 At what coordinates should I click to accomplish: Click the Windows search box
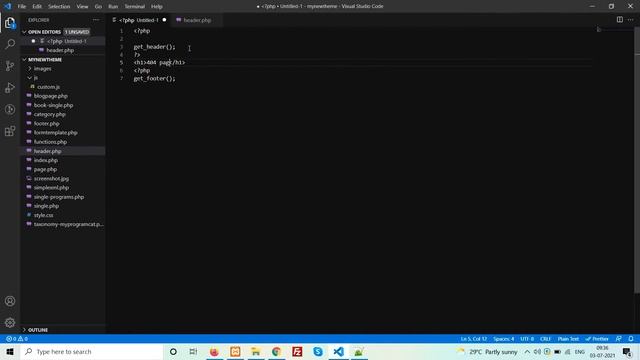[92, 351]
